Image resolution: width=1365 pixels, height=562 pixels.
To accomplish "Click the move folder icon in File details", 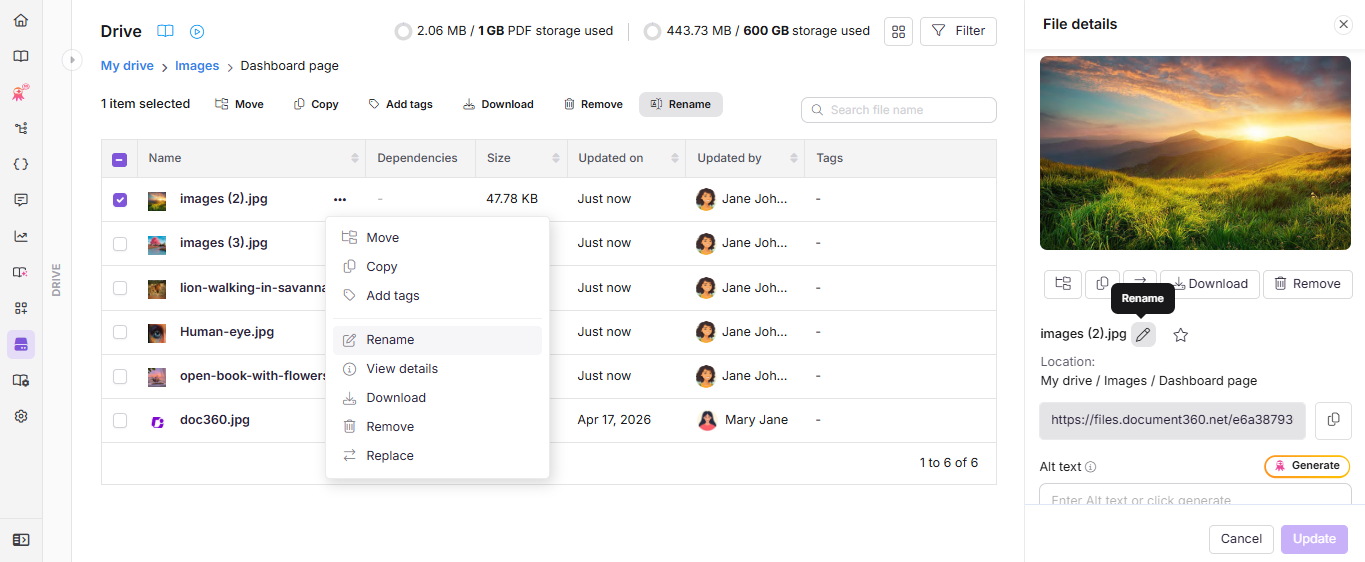I will click(1063, 284).
